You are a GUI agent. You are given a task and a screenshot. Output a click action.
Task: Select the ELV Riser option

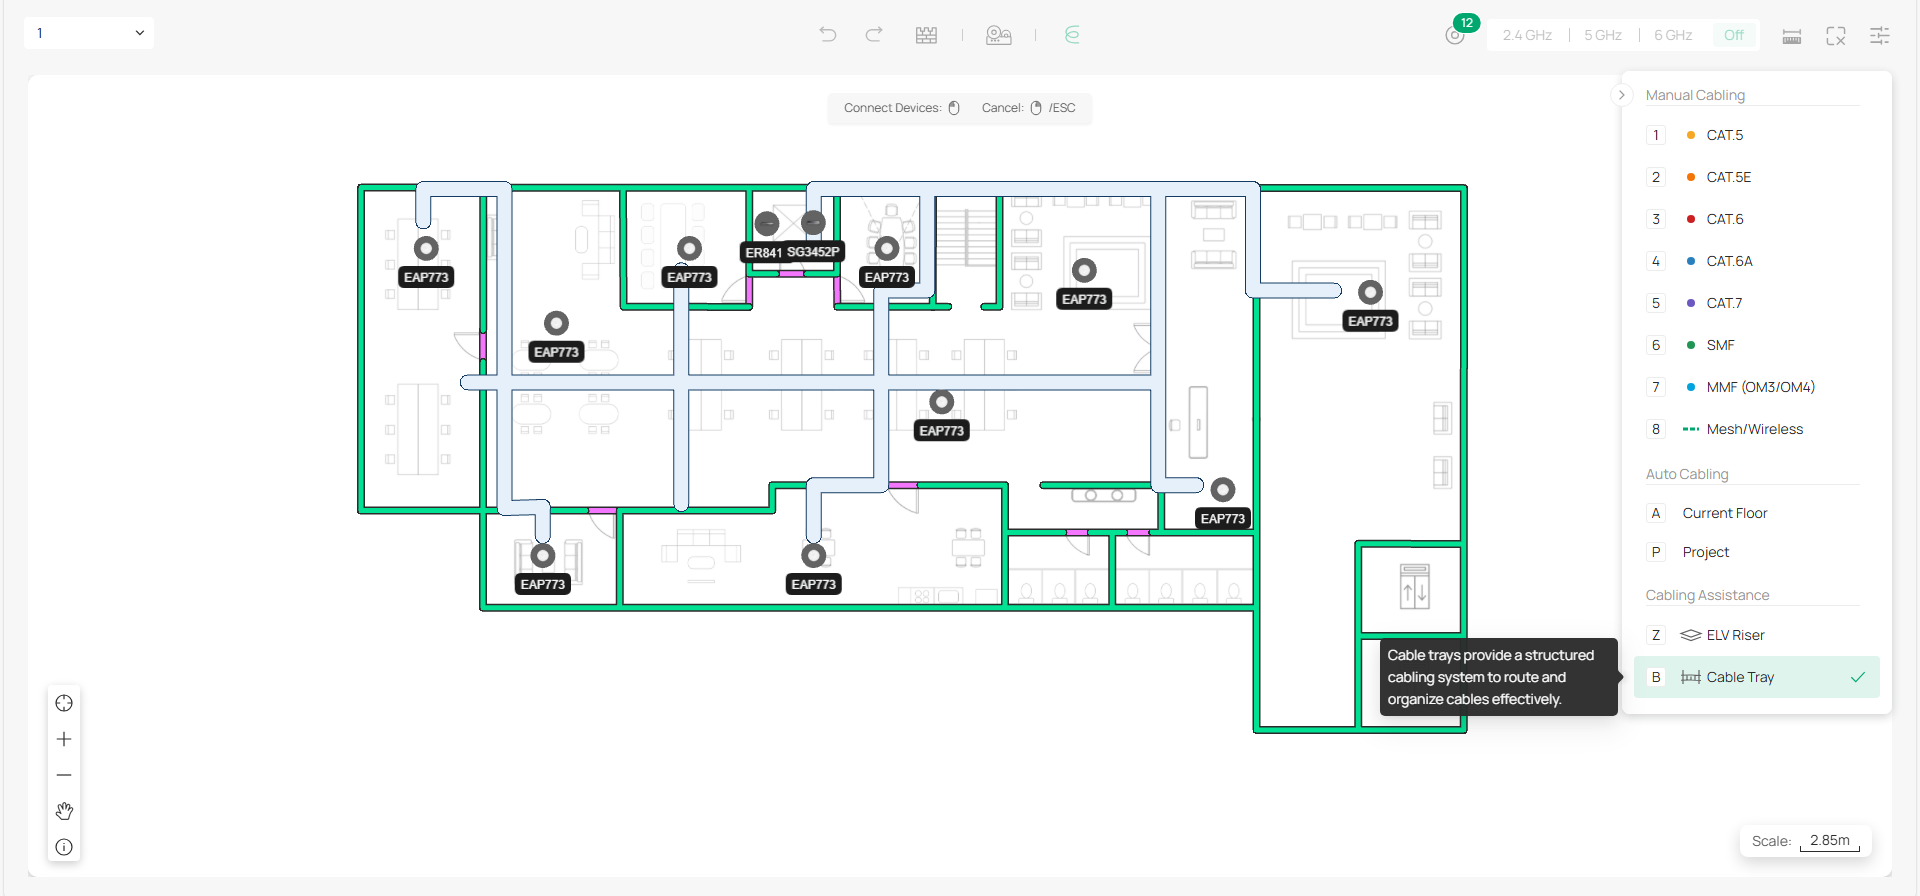1735,635
